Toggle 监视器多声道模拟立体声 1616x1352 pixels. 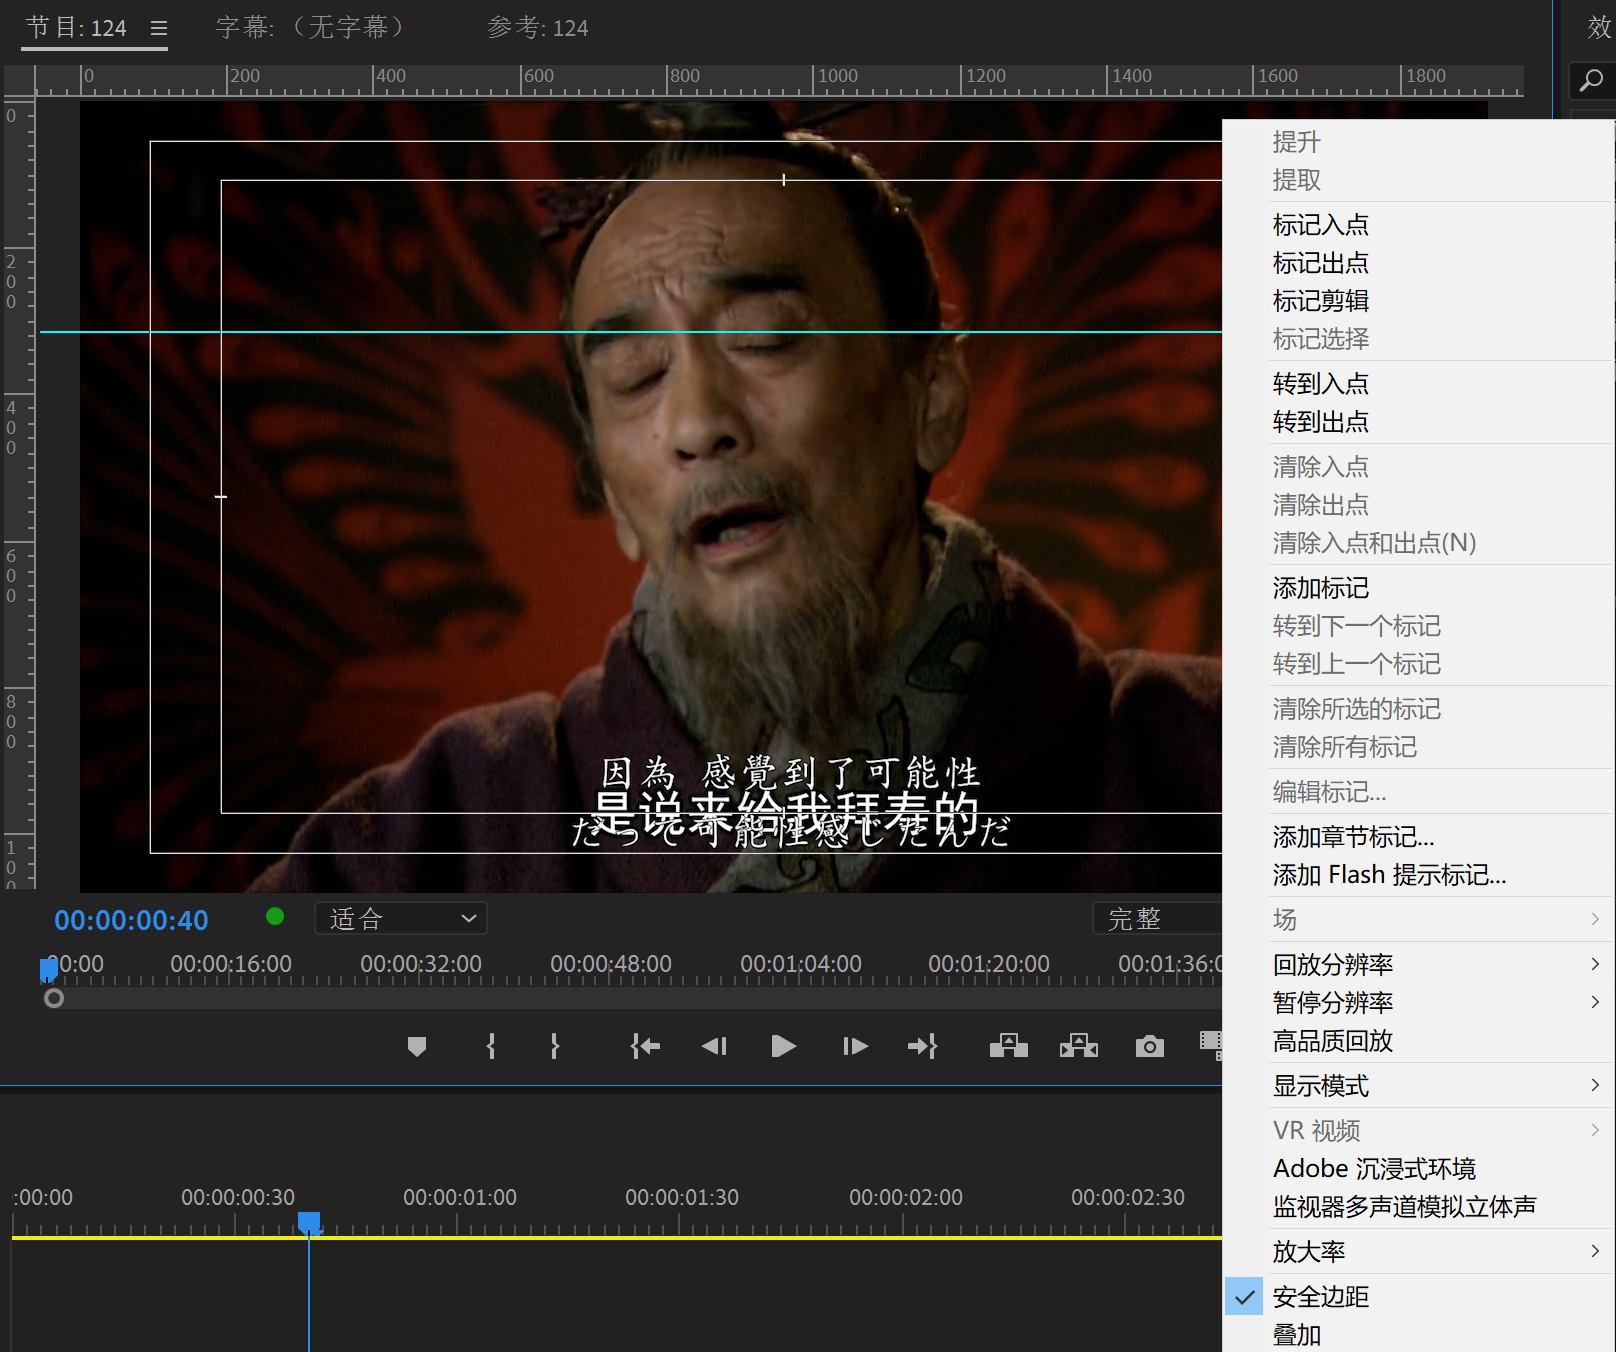click(x=1419, y=1206)
